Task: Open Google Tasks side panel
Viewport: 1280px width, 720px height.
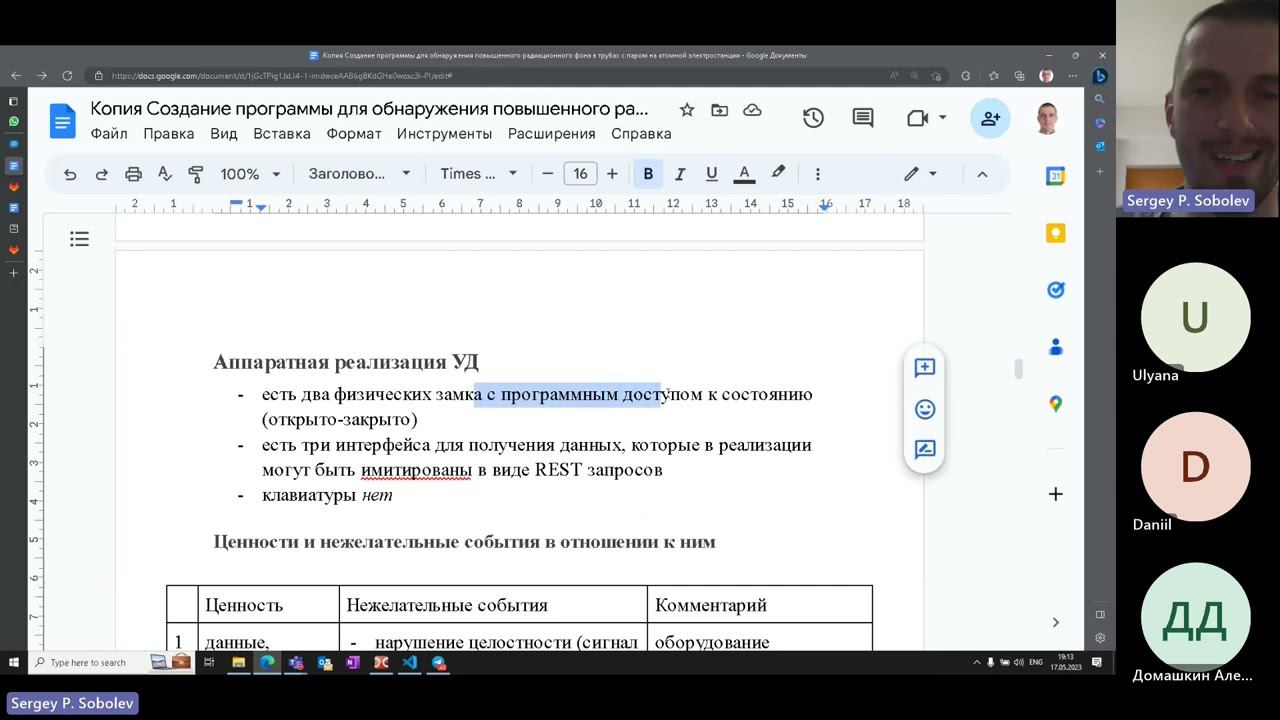Action: 1055,290
